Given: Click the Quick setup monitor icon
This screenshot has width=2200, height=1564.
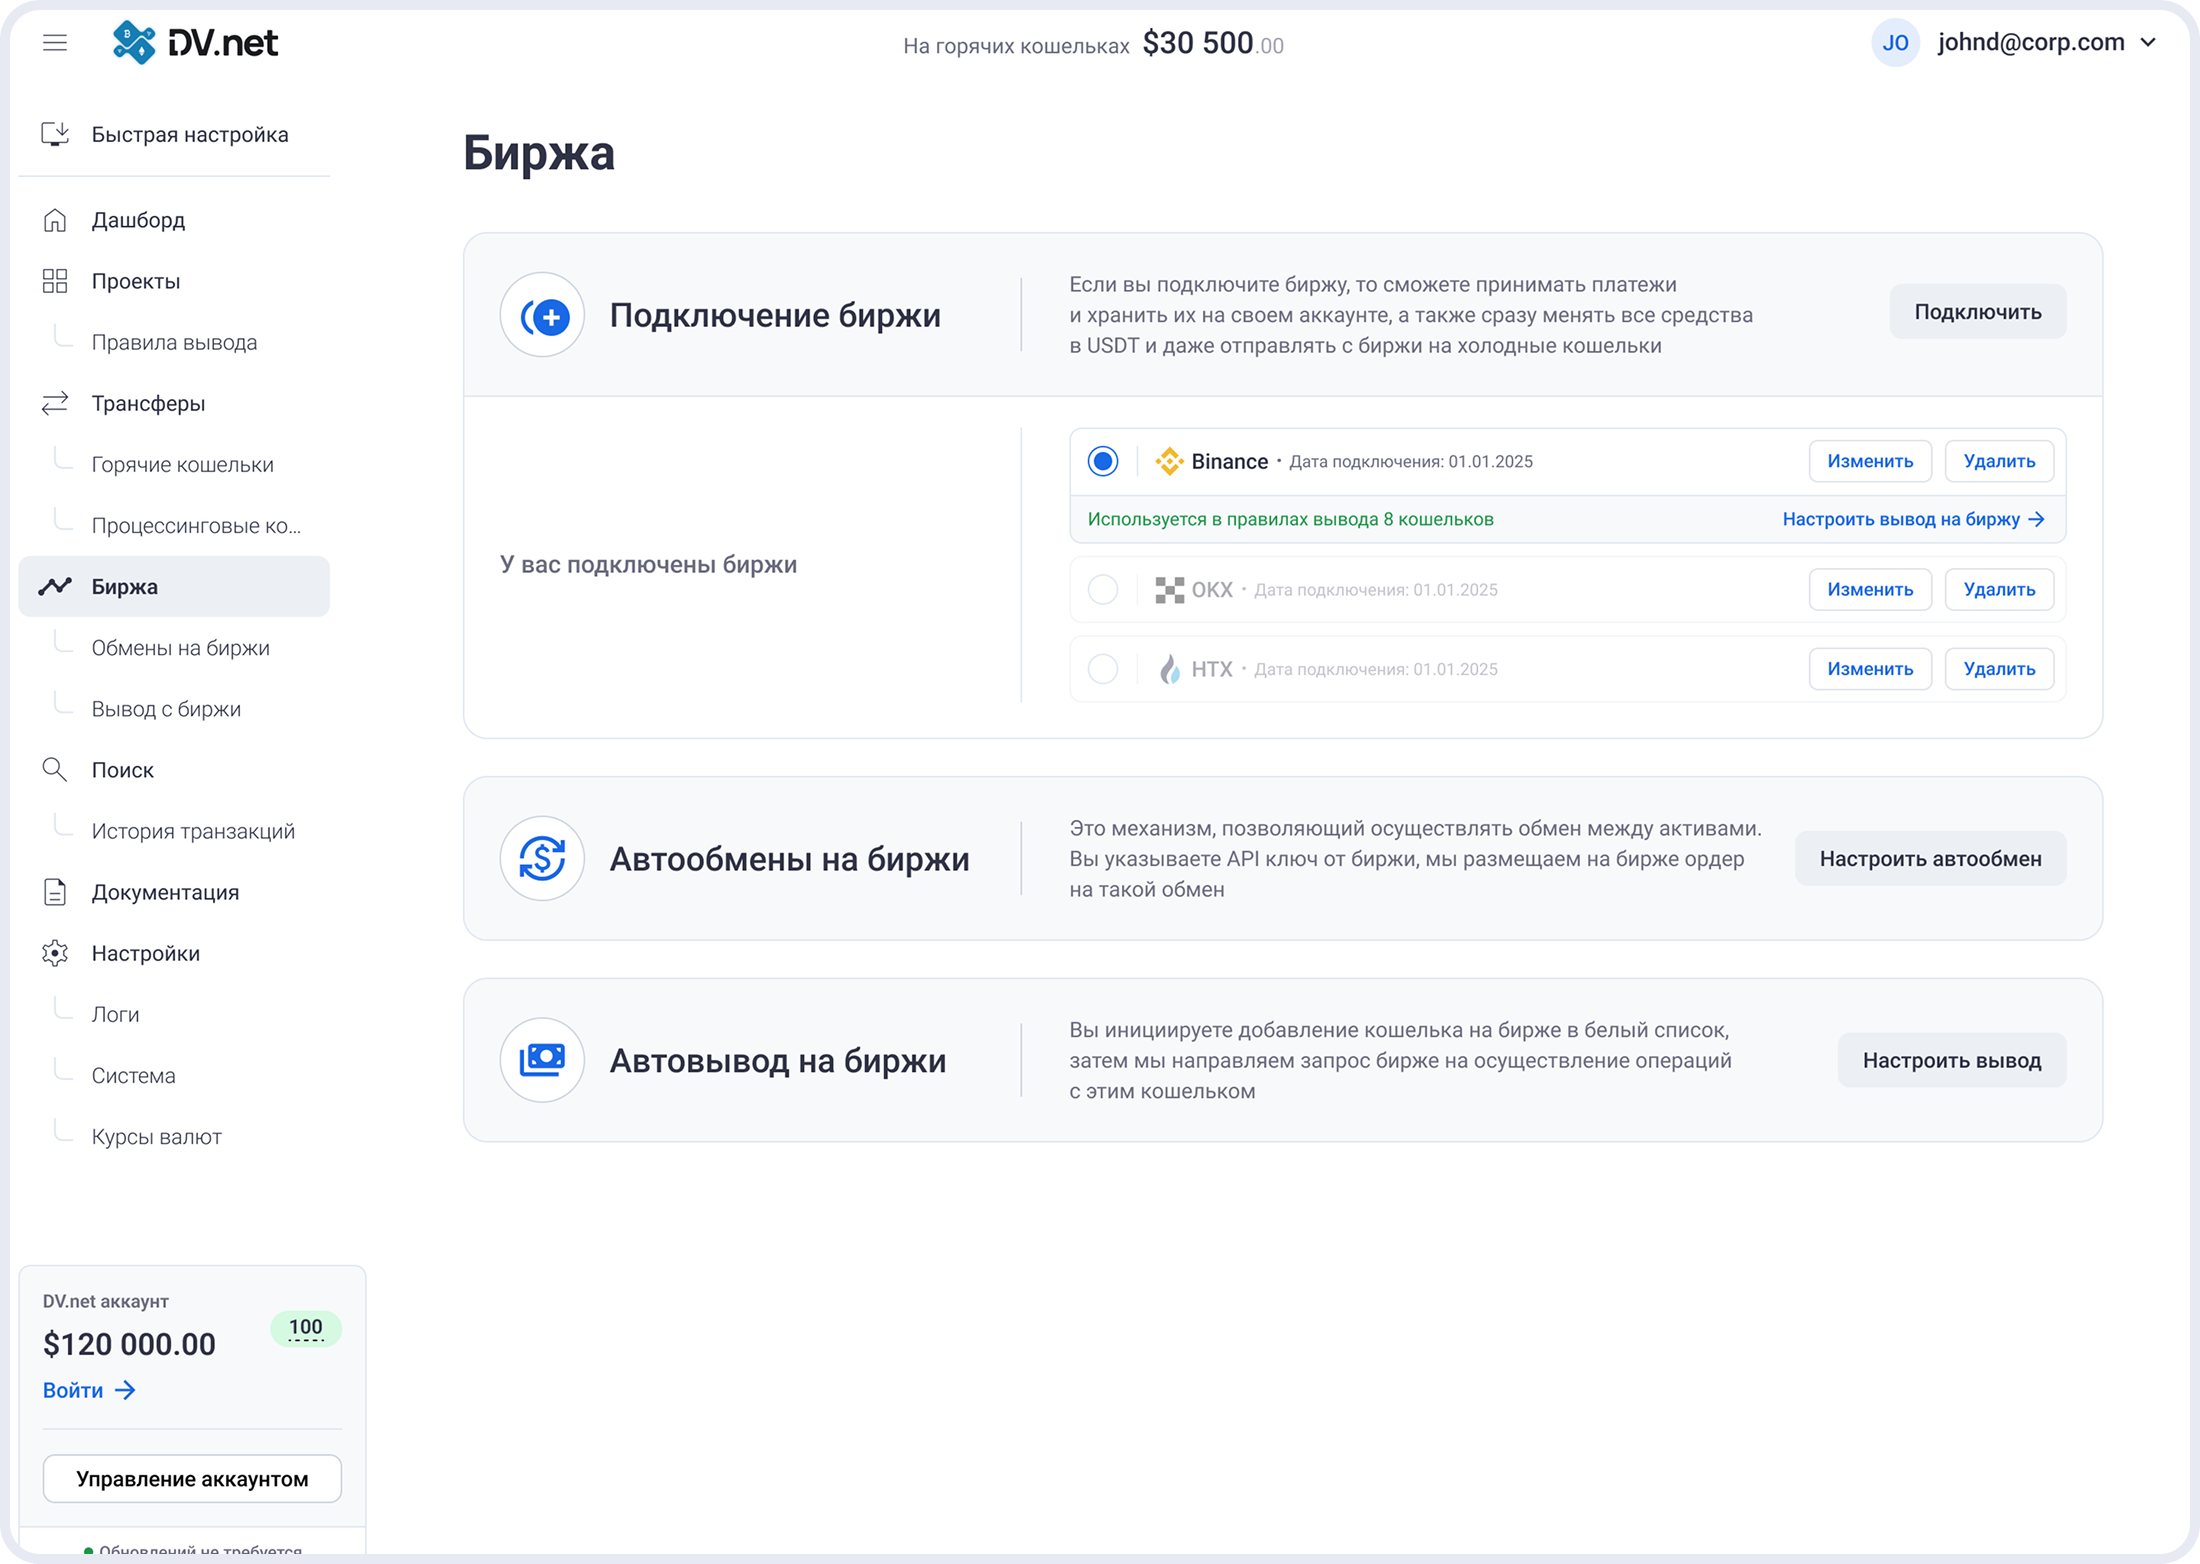Looking at the screenshot, I should click(x=55, y=134).
